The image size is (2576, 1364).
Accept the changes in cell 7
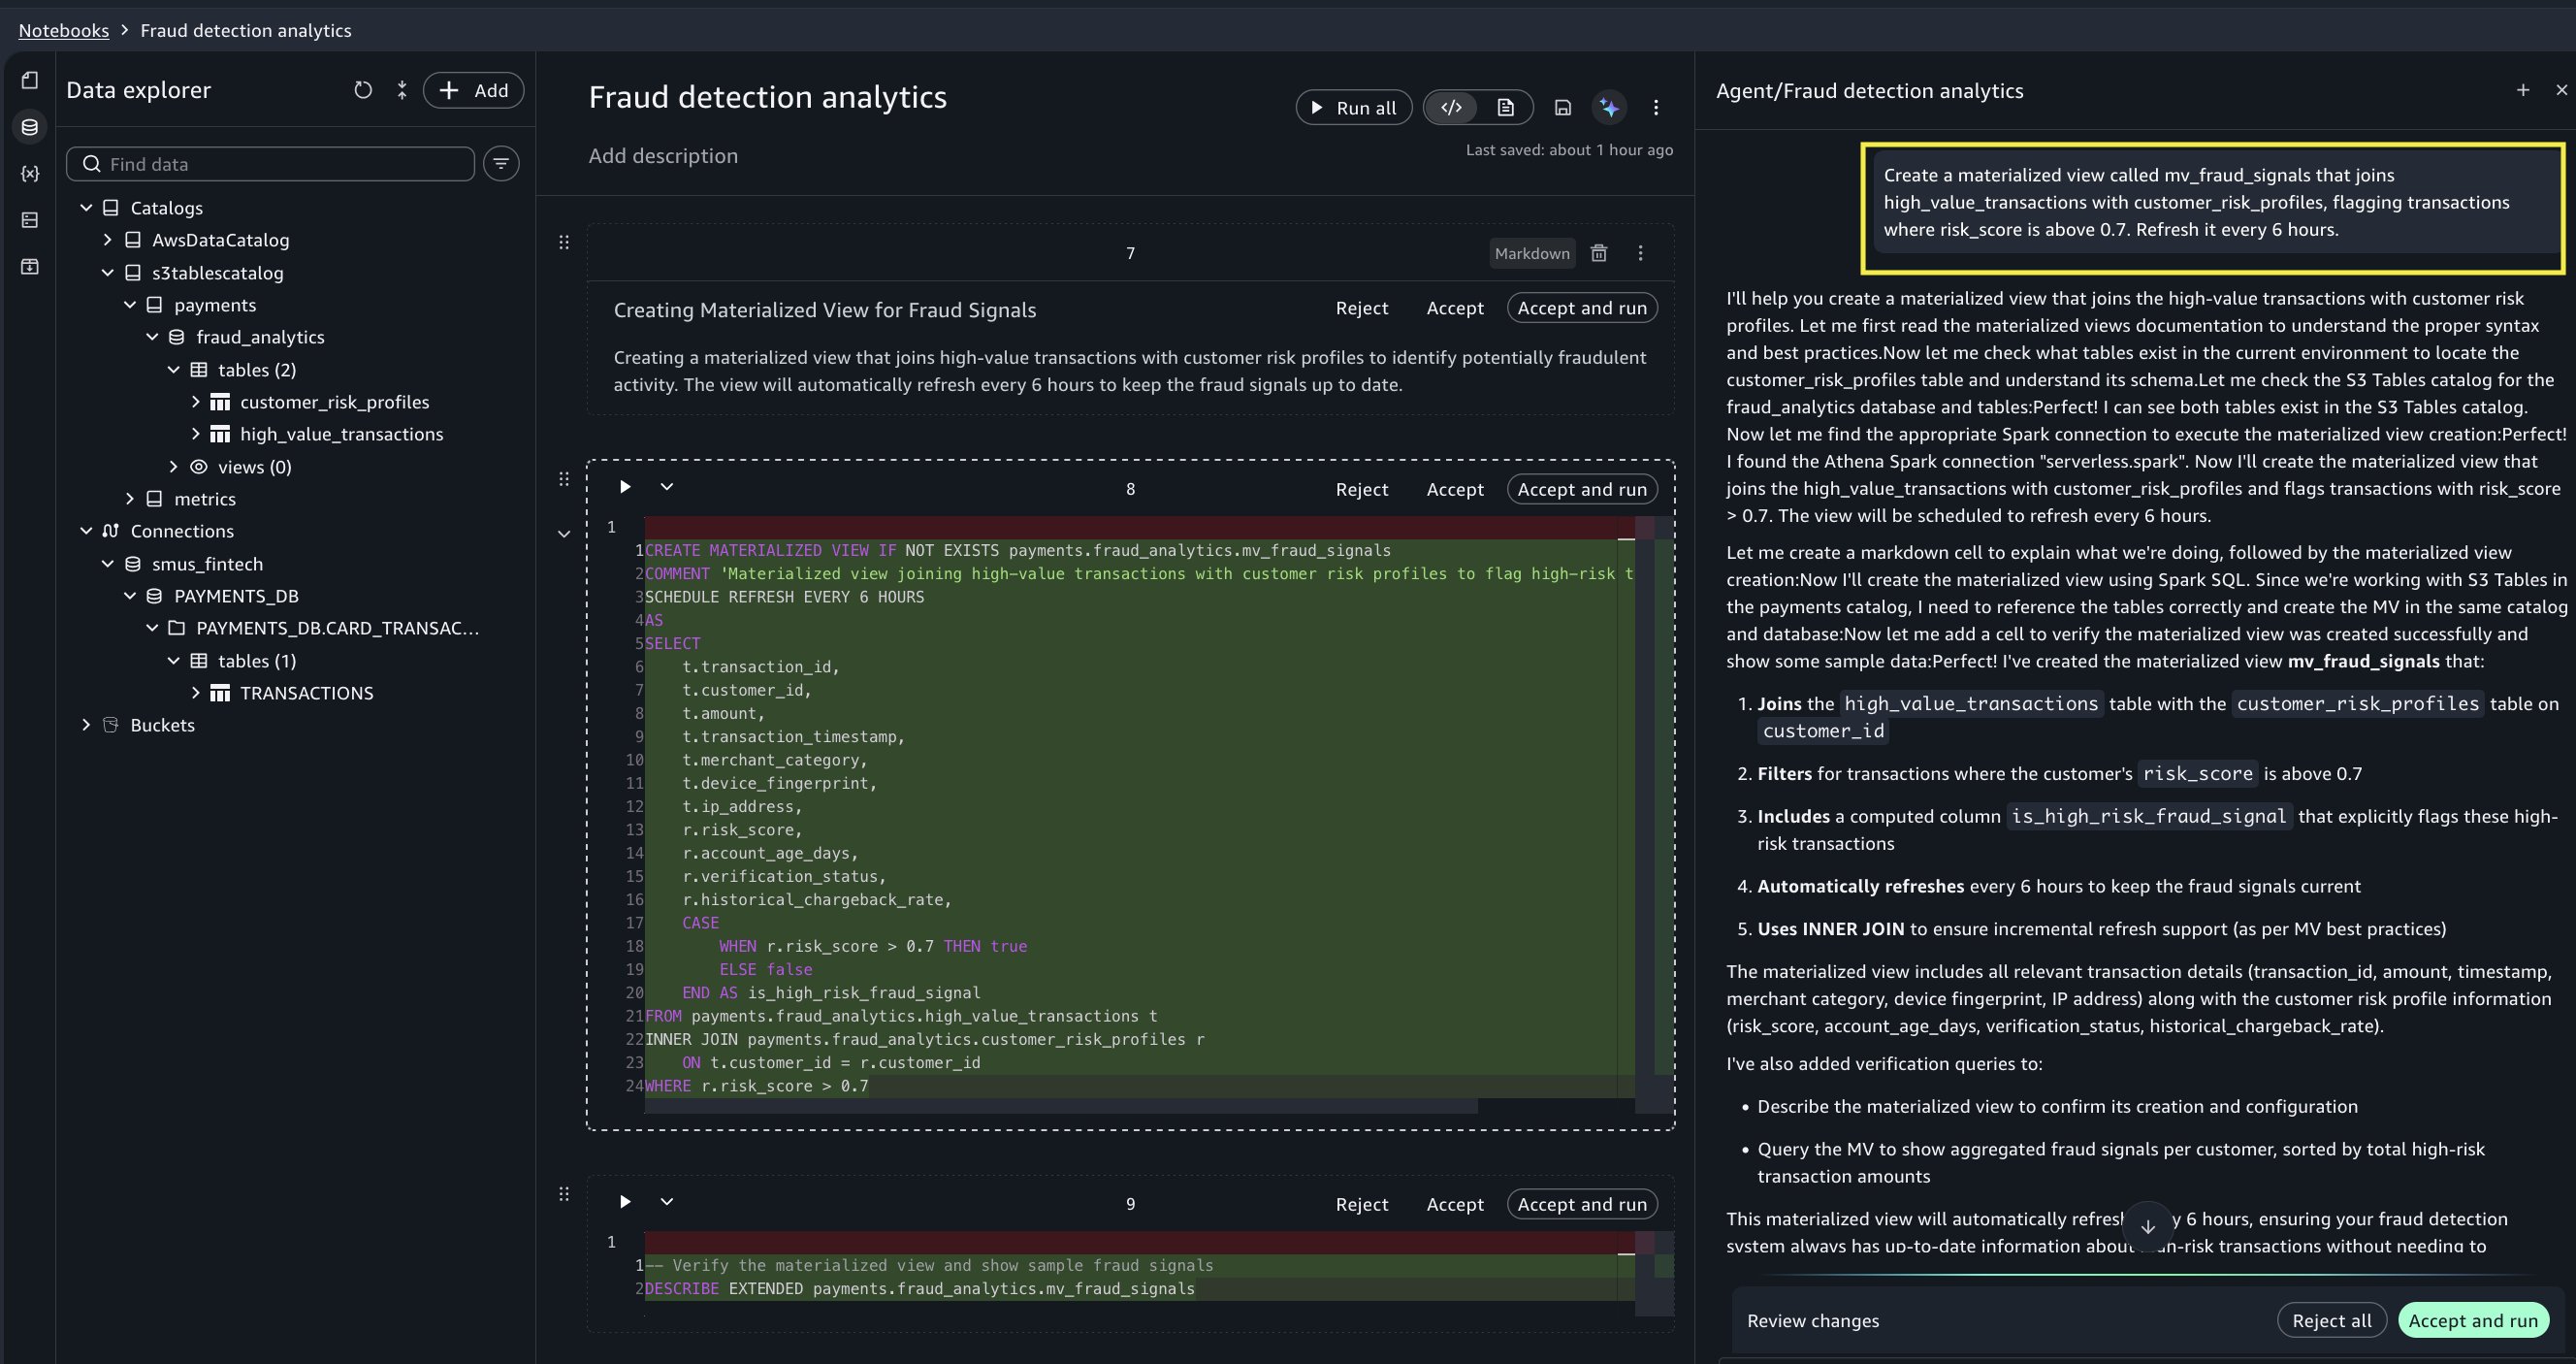[1455, 308]
